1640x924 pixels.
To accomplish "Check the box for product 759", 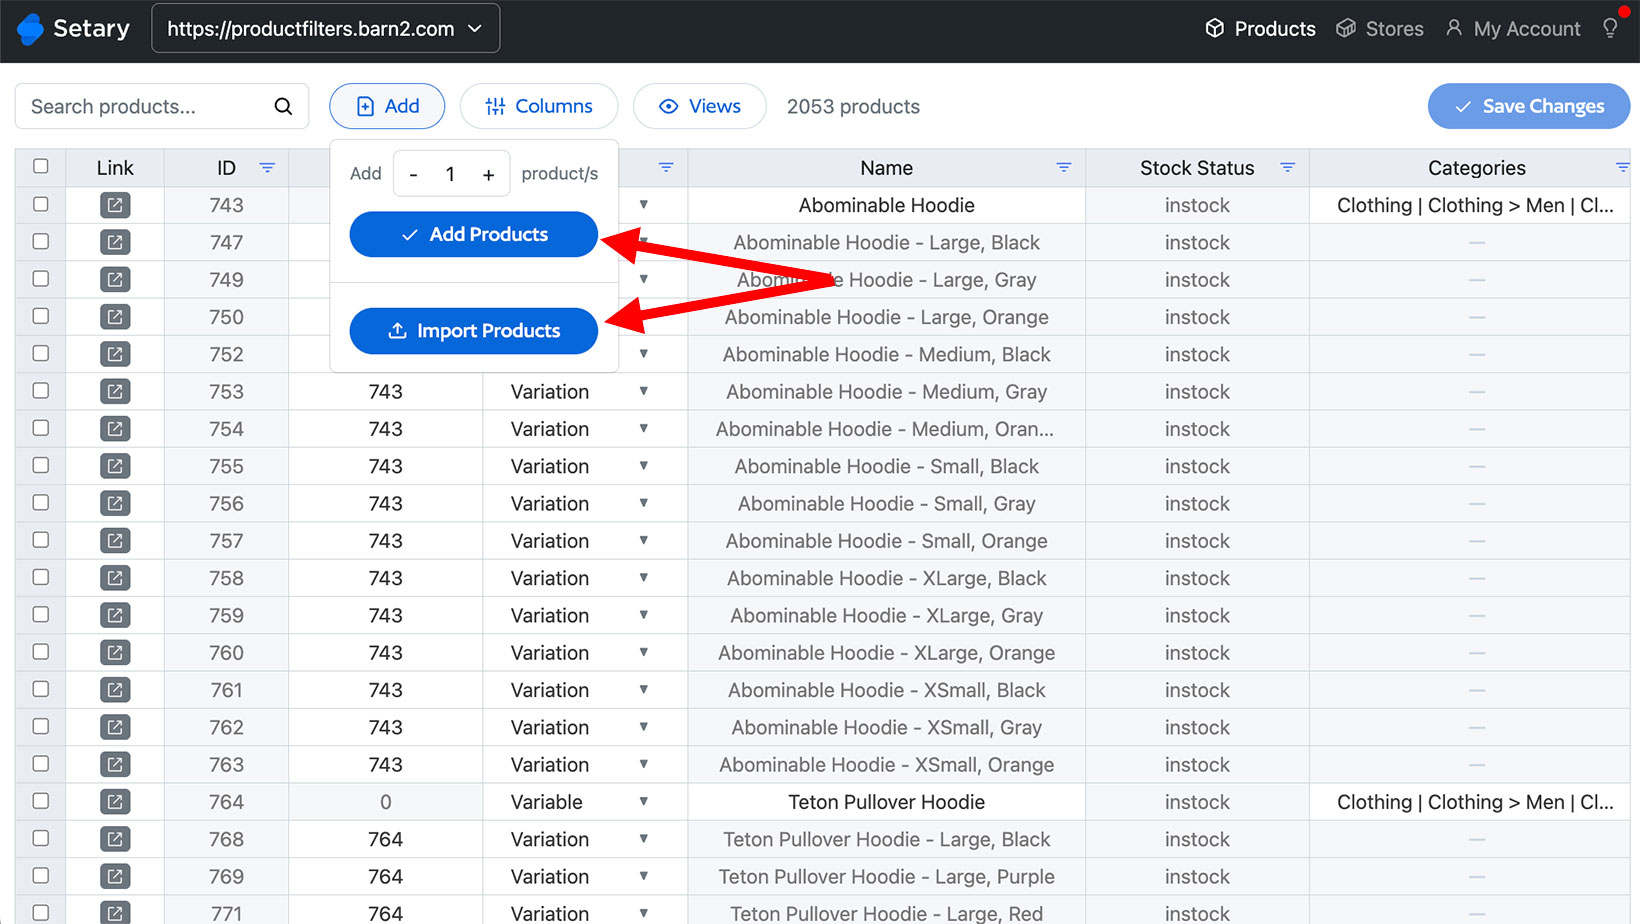I will tap(41, 614).
